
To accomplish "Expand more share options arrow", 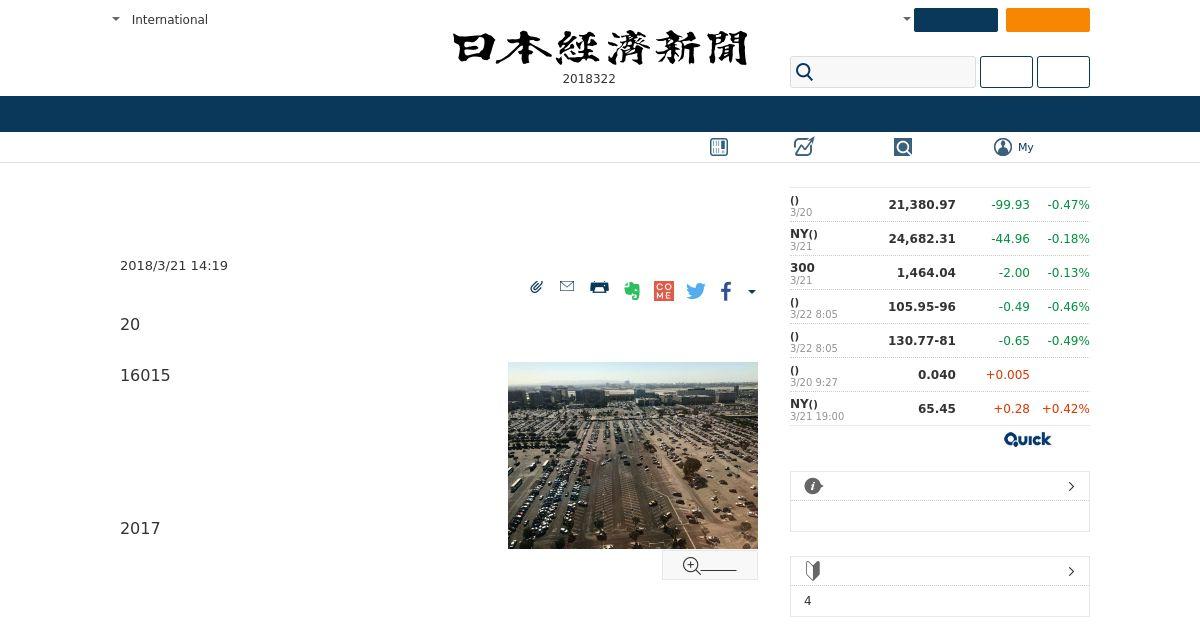I will [752, 292].
